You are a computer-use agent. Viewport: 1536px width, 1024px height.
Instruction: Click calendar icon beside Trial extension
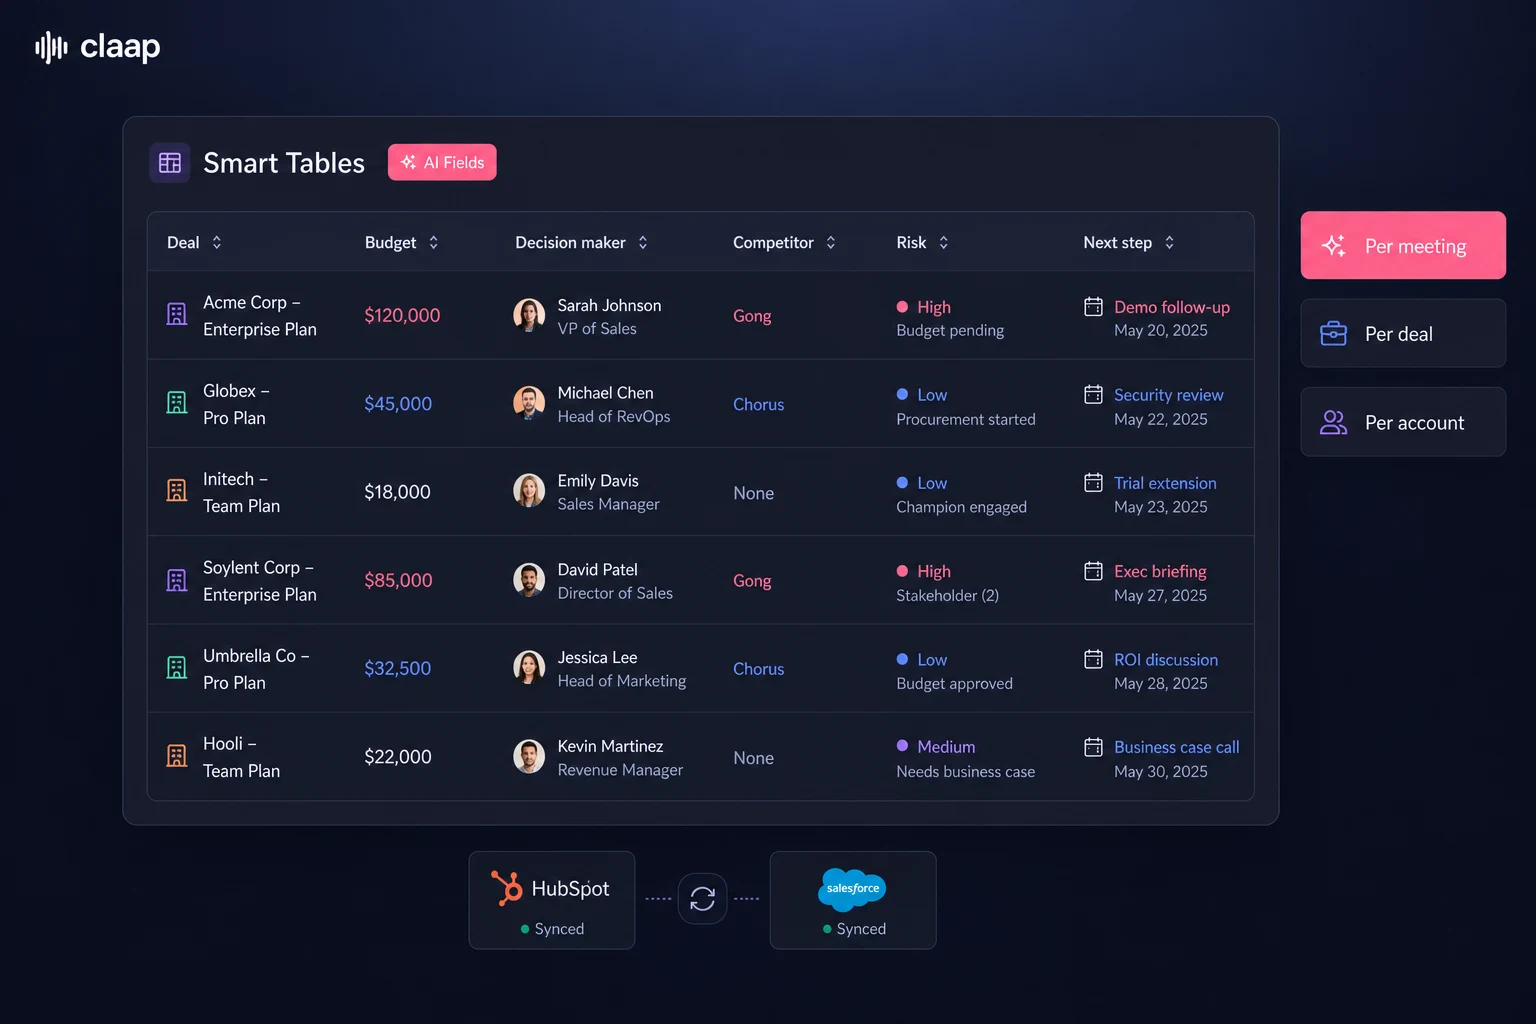click(1094, 482)
